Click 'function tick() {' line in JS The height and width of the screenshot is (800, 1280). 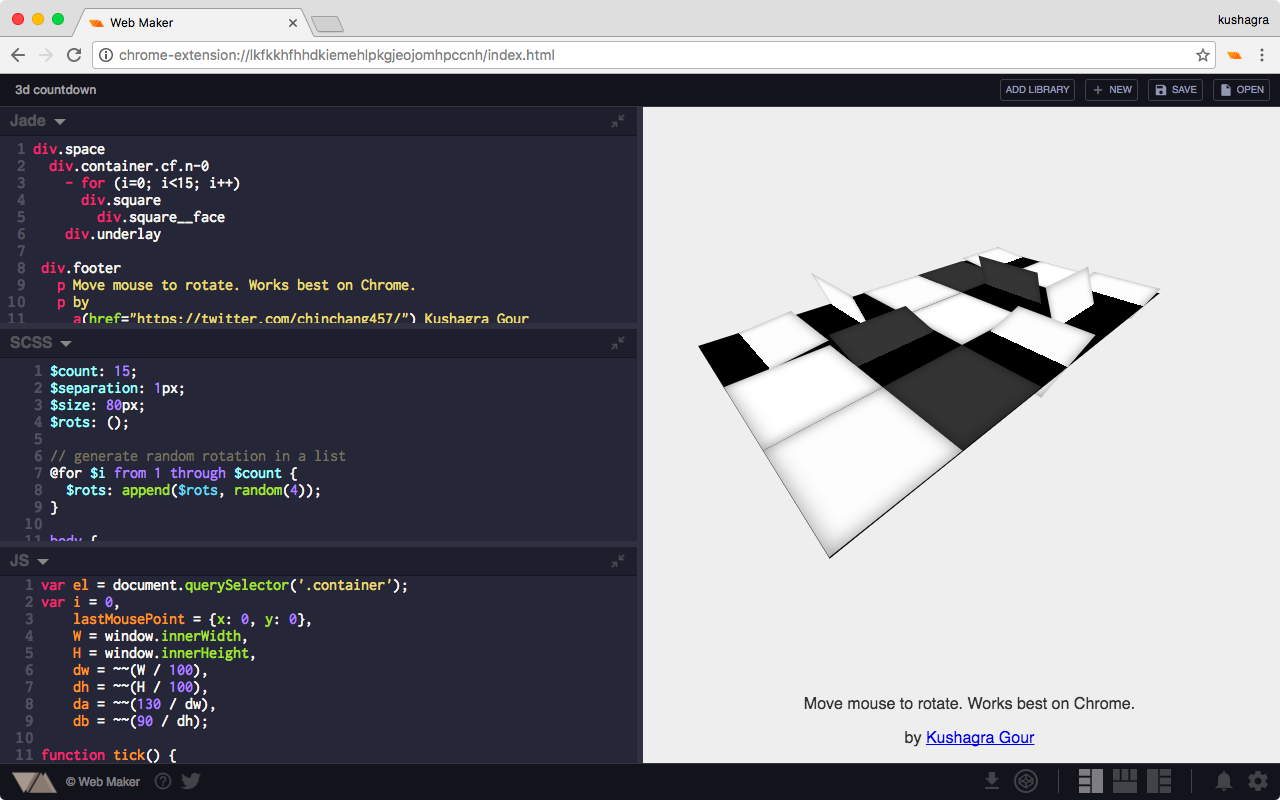[109, 755]
